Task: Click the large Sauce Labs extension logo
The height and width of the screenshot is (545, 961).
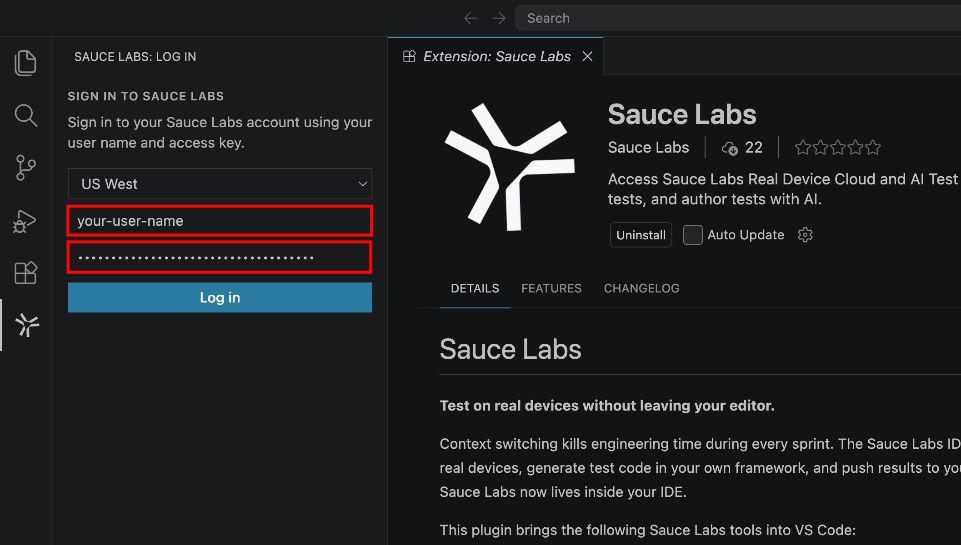Action: 510,167
